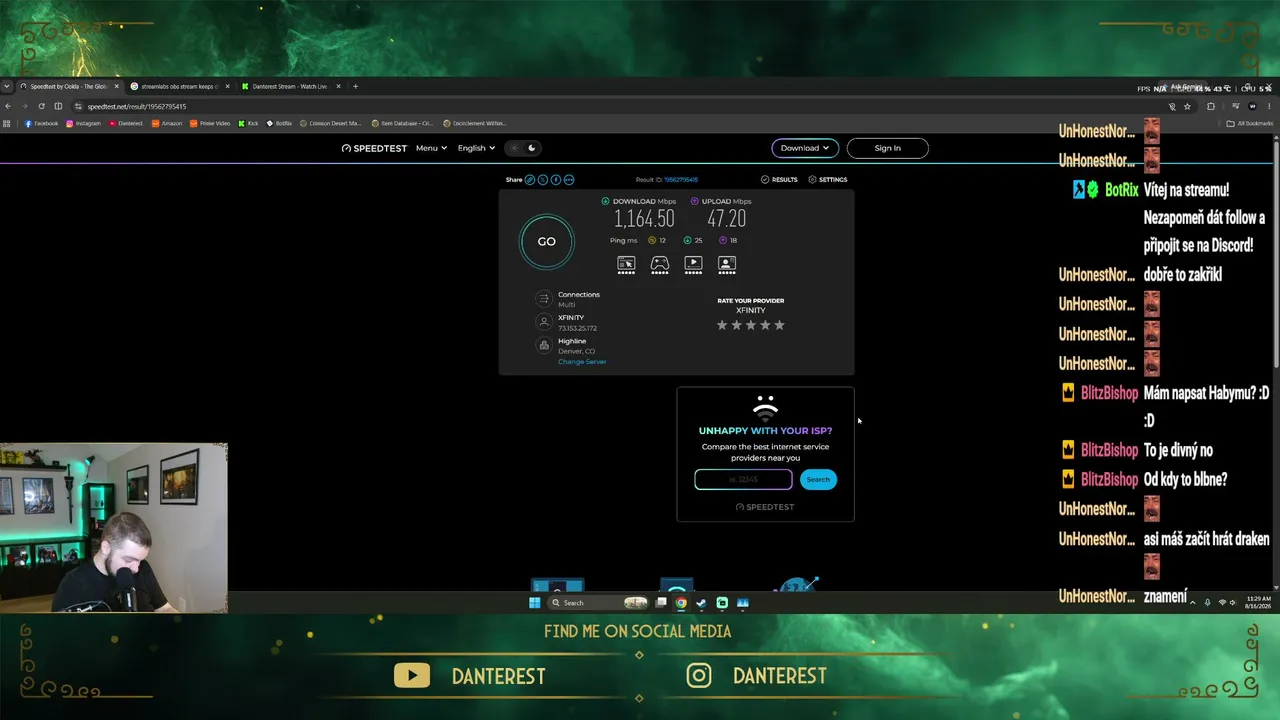Open the Chrome apps grid icon
The image size is (1280, 720).
point(7,124)
